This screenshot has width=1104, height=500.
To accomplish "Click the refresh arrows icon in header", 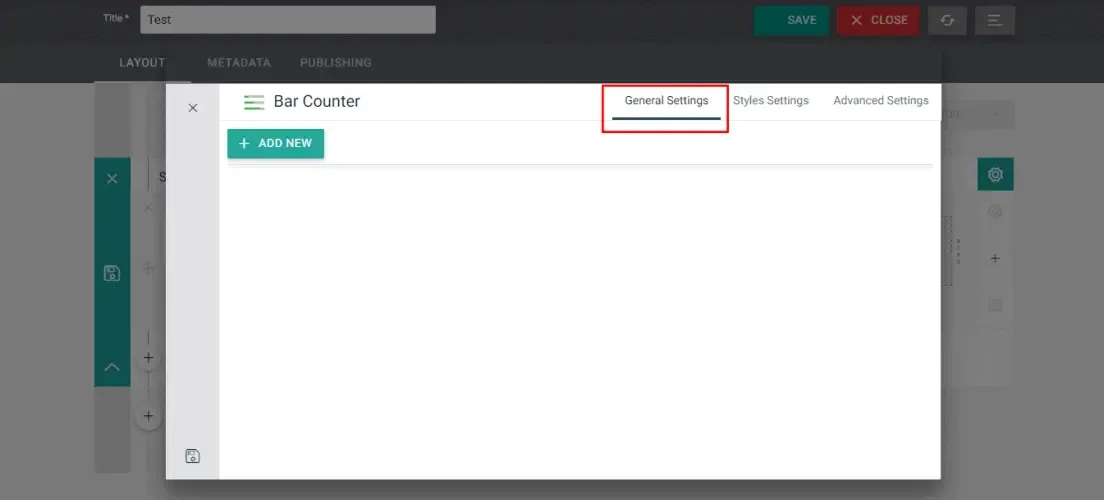I will [947, 20].
